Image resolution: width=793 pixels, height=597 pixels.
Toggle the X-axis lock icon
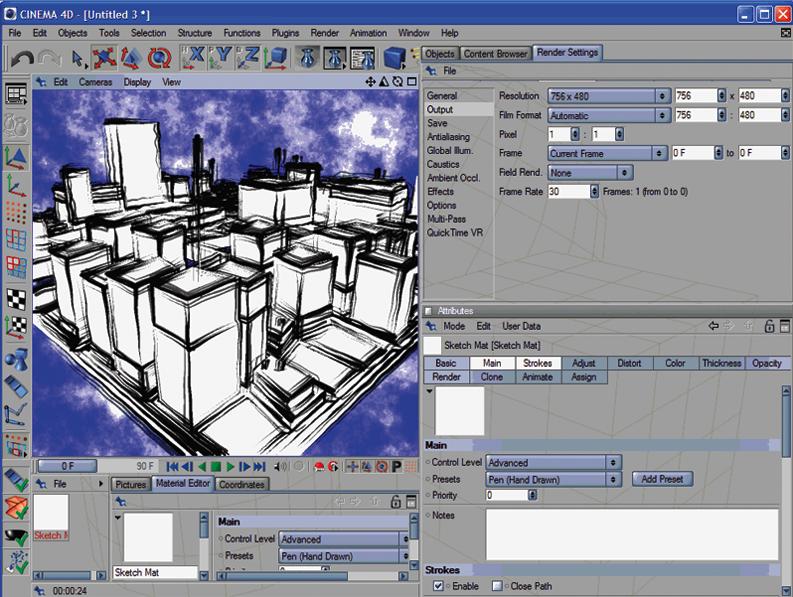coord(196,58)
